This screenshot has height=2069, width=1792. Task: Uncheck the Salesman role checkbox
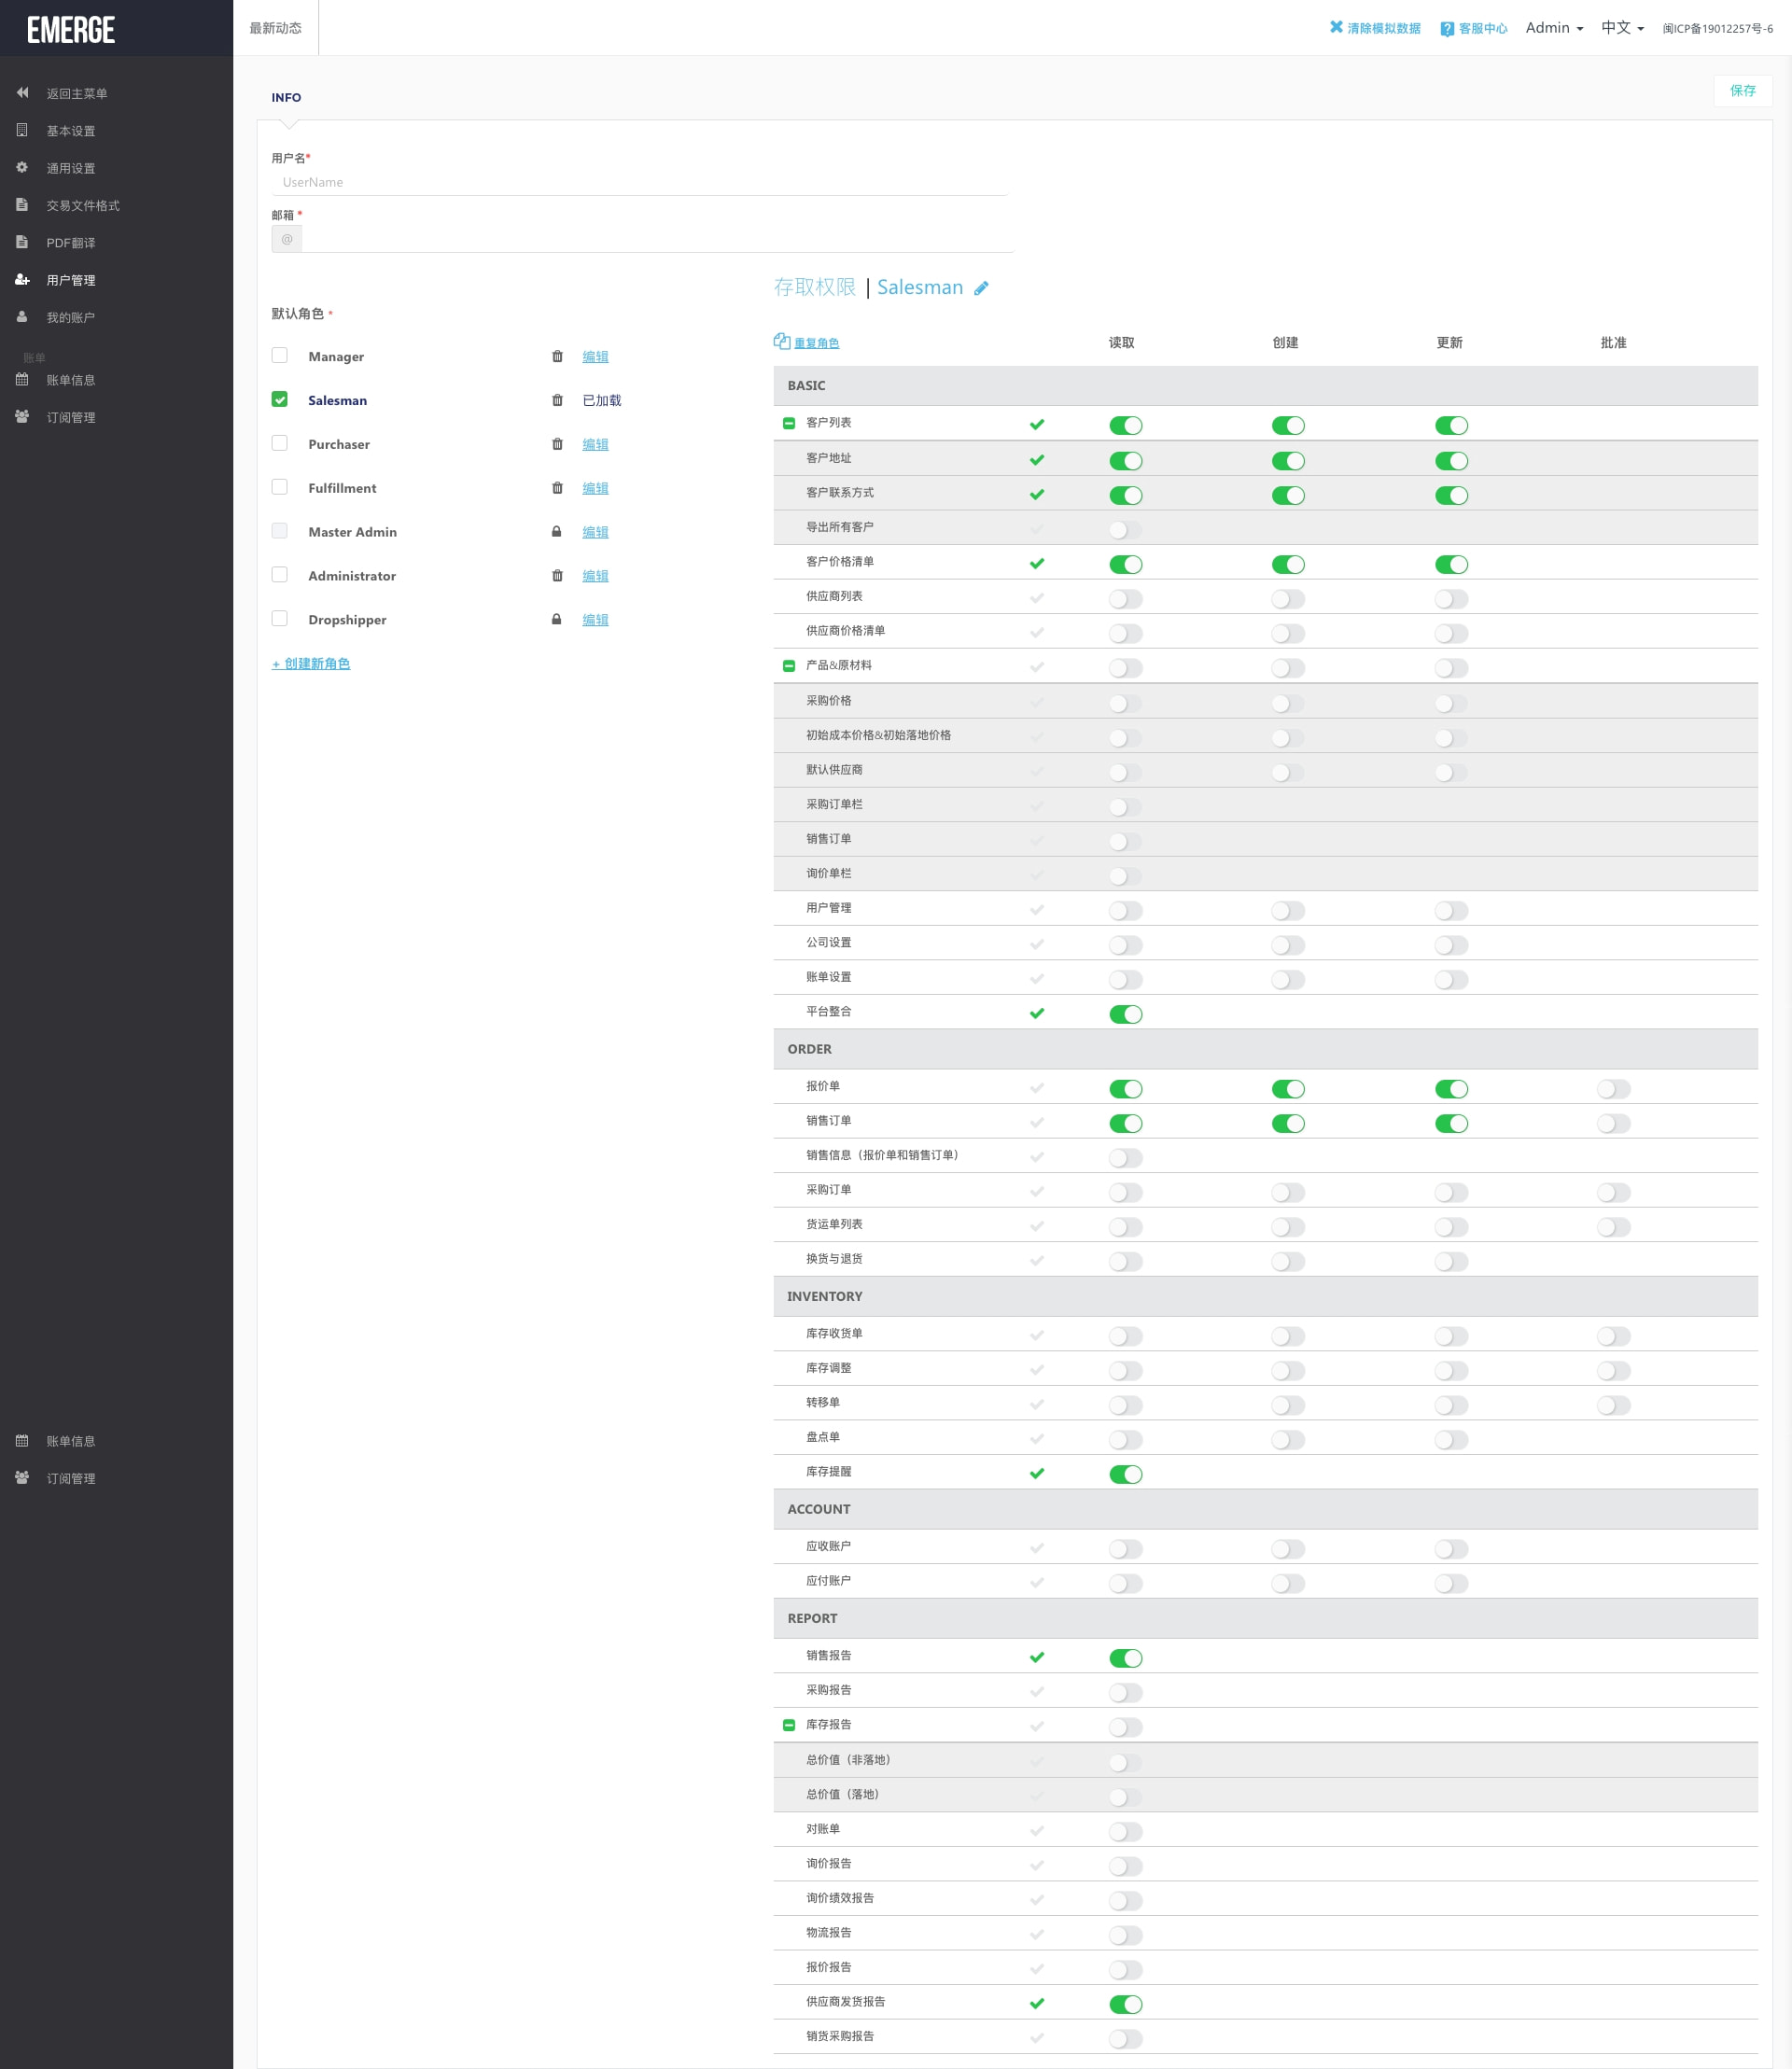[x=279, y=399]
